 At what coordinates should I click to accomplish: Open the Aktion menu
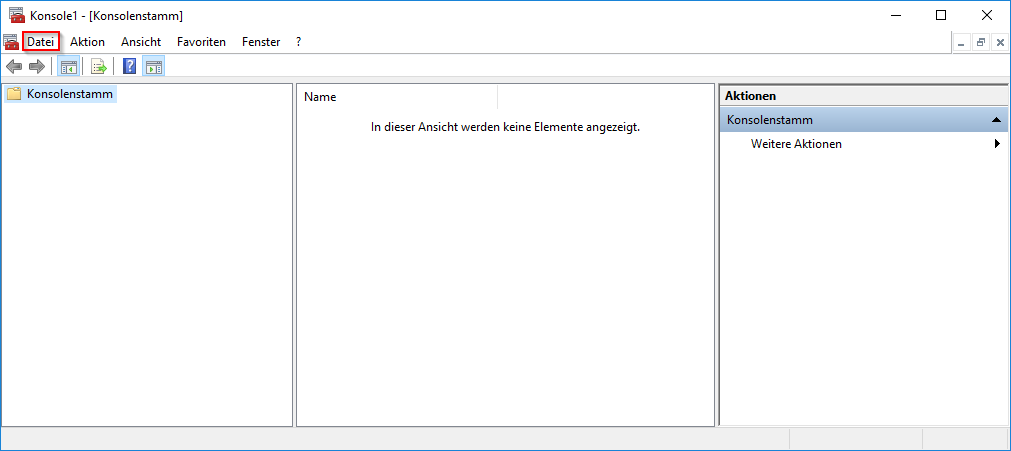[87, 42]
